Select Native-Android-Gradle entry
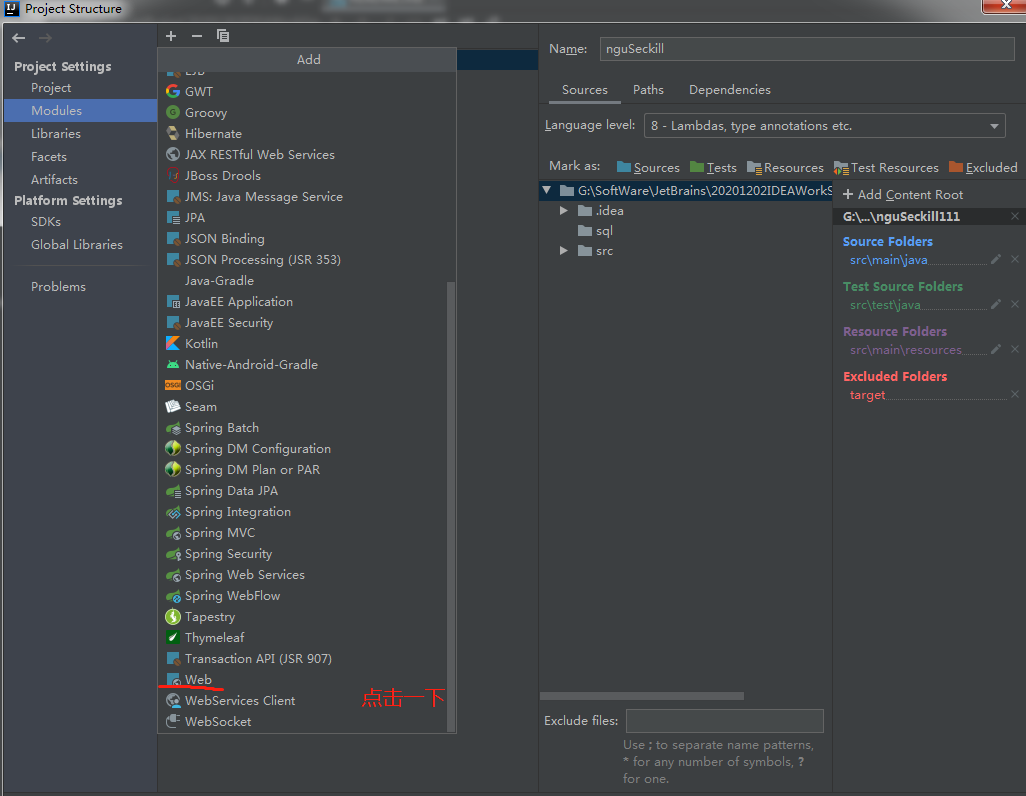Viewport: 1026px width, 796px height. 307,365
